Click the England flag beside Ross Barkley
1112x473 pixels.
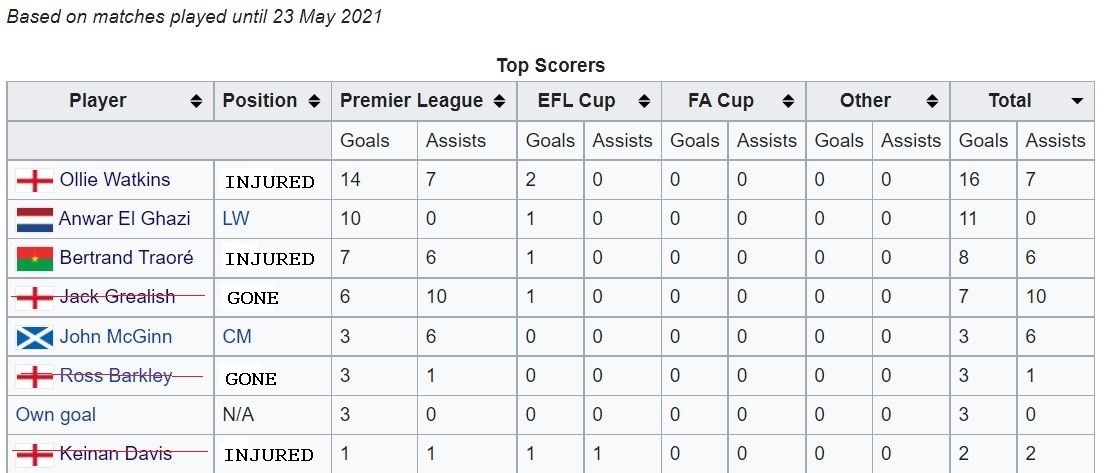tap(35, 377)
